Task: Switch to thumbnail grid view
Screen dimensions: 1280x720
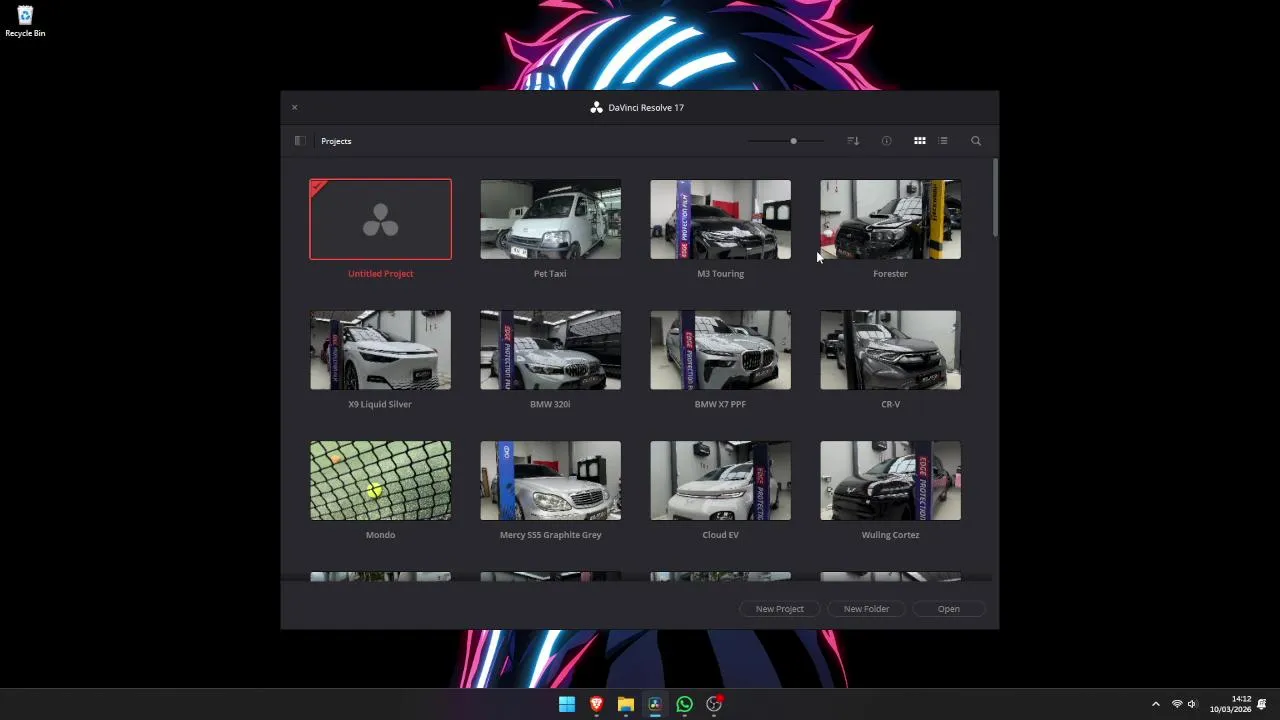Action: click(920, 141)
